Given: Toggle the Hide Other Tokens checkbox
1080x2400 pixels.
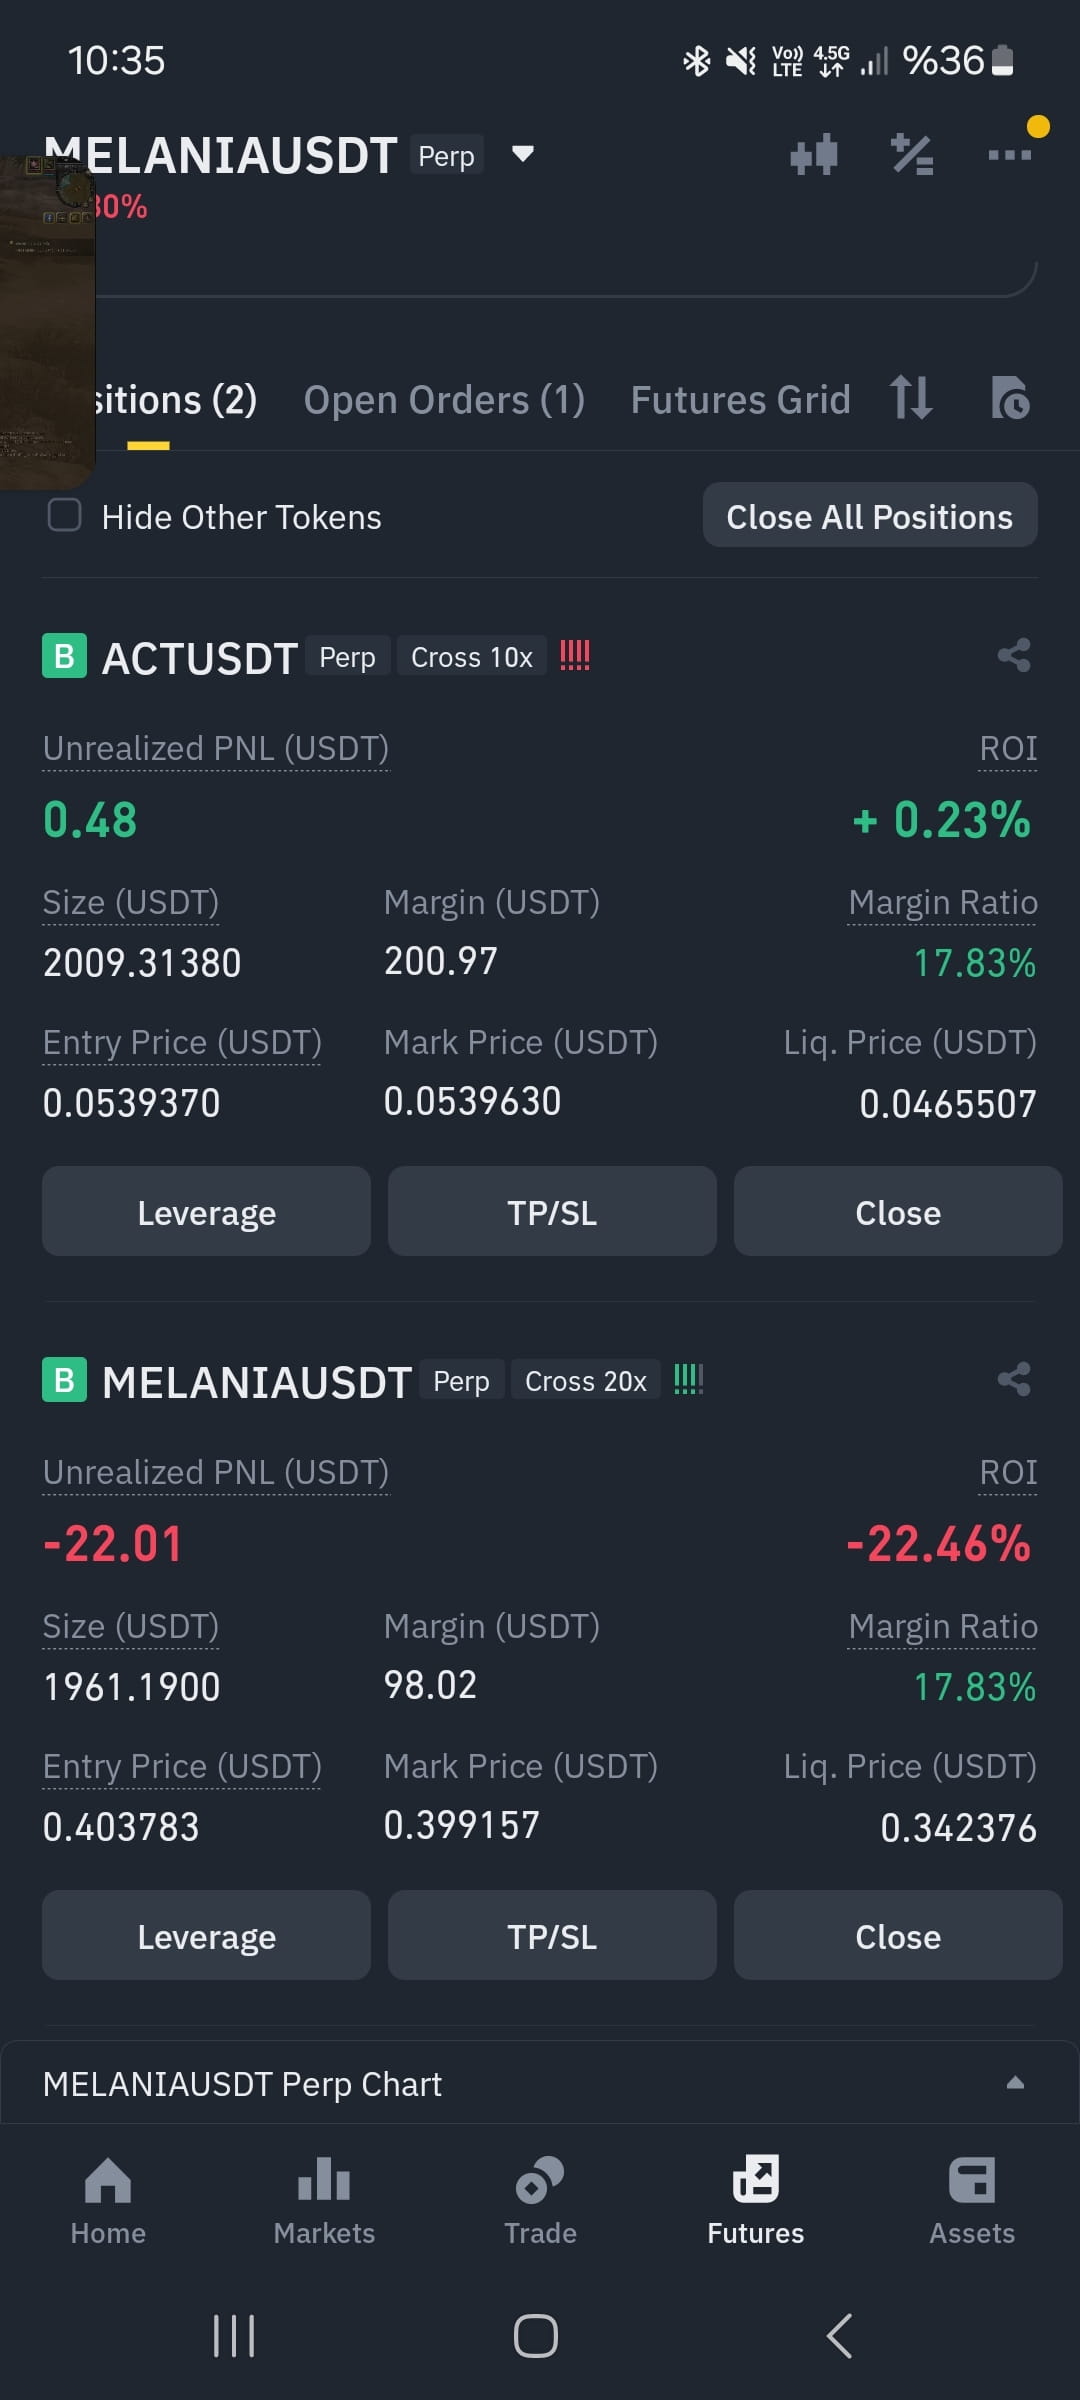Looking at the screenshot, I should [x=65, y=516].
